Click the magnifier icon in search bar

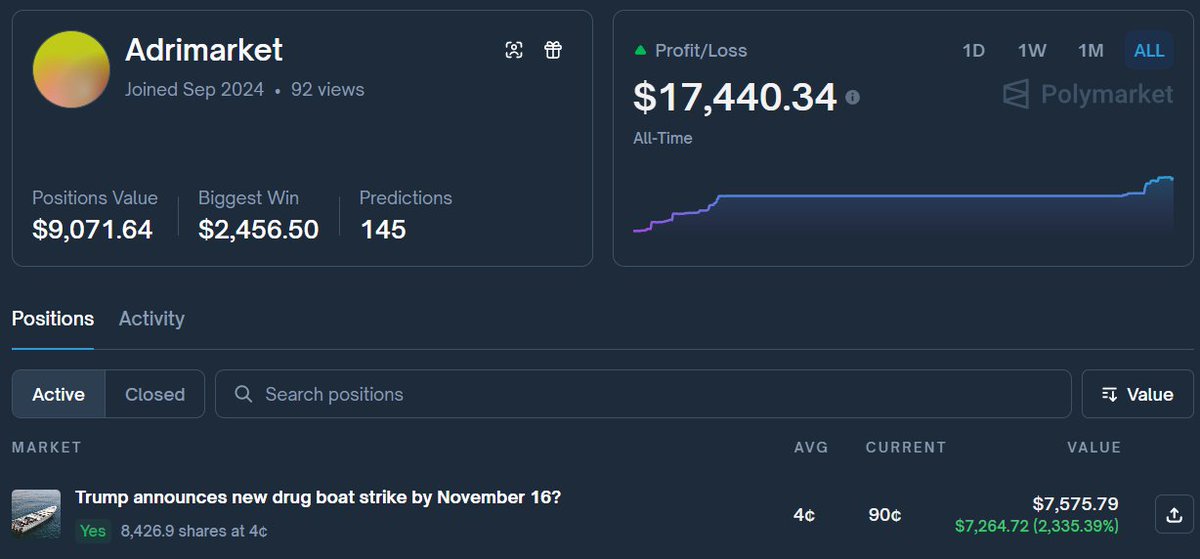243,394
